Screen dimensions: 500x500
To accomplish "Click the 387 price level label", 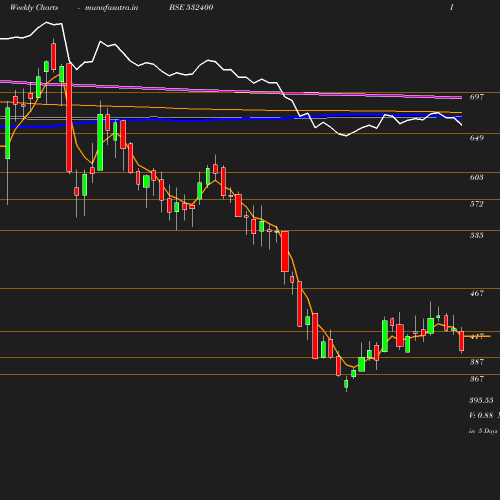I will [477, 362].
